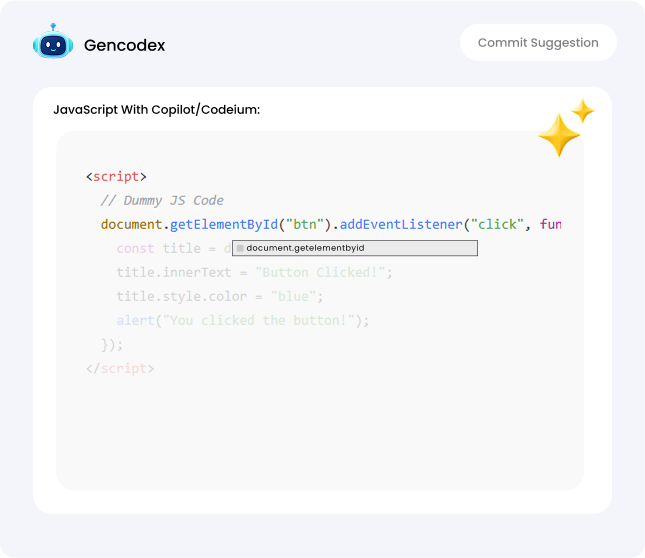645x558 pixels.
Task: Click the alert statement line
Action: (x=242, y=320)
